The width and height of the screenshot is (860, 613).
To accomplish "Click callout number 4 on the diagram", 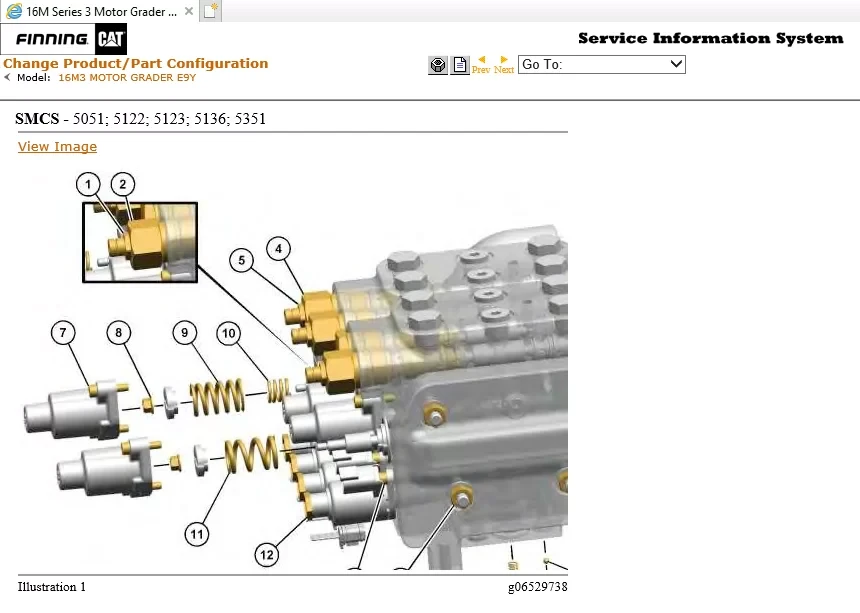I will point(279,247).
